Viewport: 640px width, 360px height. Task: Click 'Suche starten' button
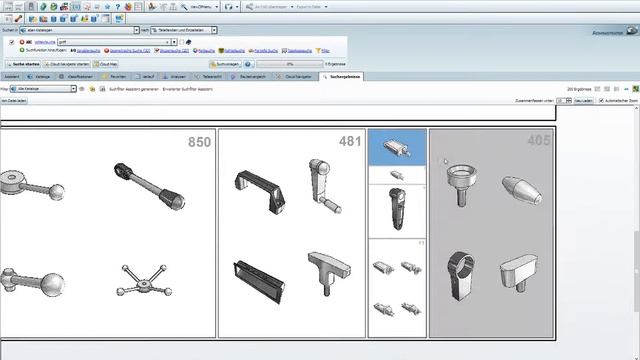pyautogui.click(x=23, y=64)
